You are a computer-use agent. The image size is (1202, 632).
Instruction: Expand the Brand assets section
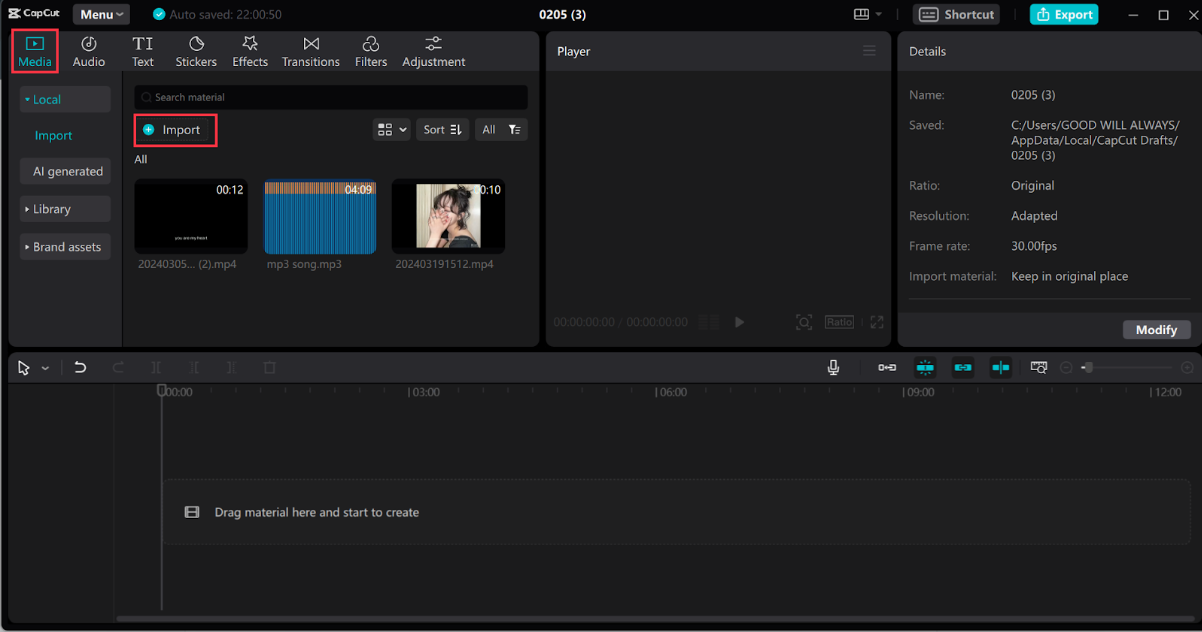click(x=65, y=247)
